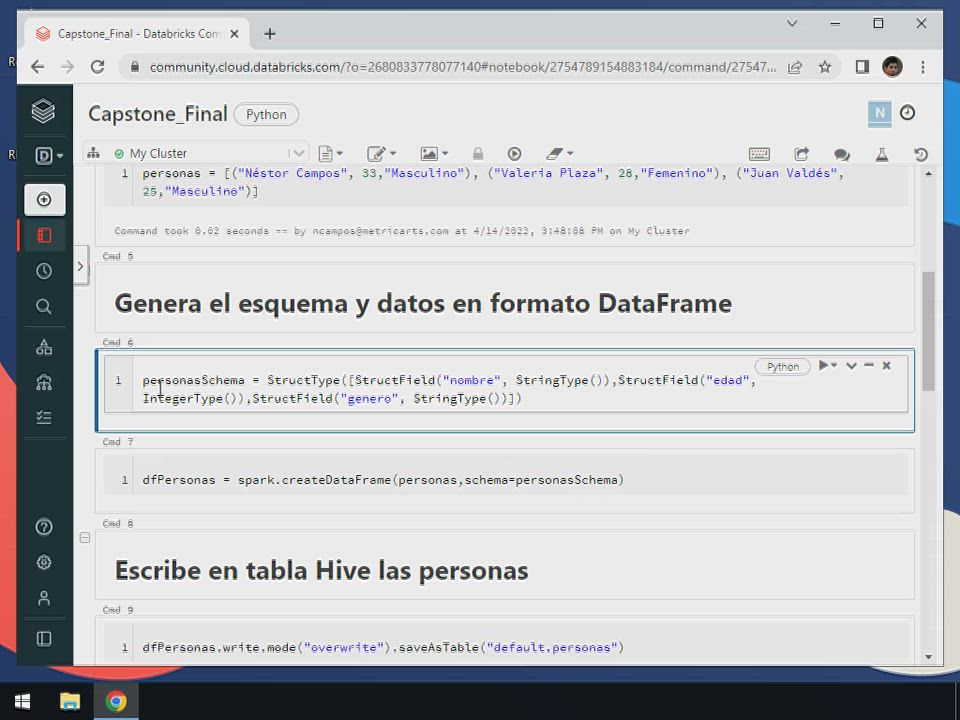
Task: Open the File menu in notebook toolbar
Action: click(330, 154)
